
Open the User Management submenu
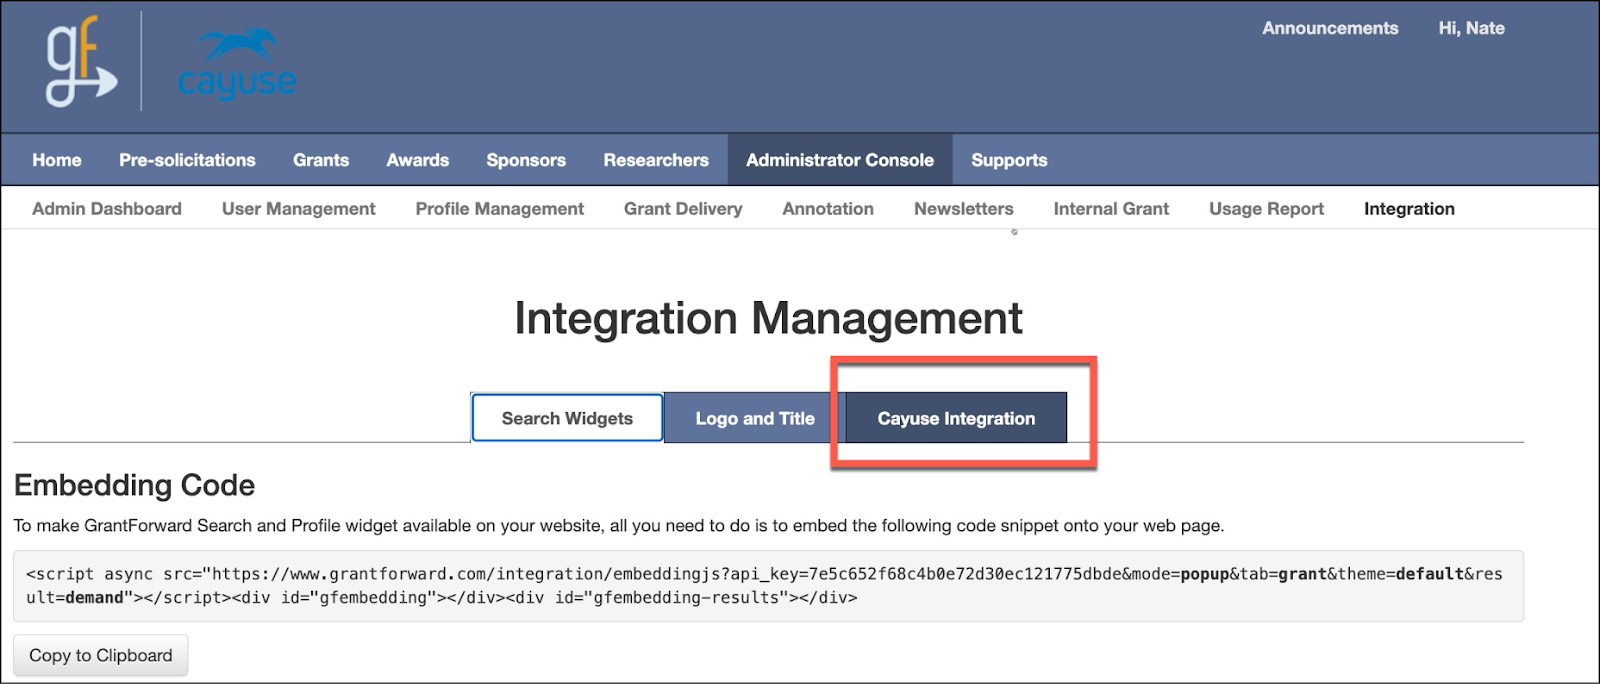click(x=299, y=209)
